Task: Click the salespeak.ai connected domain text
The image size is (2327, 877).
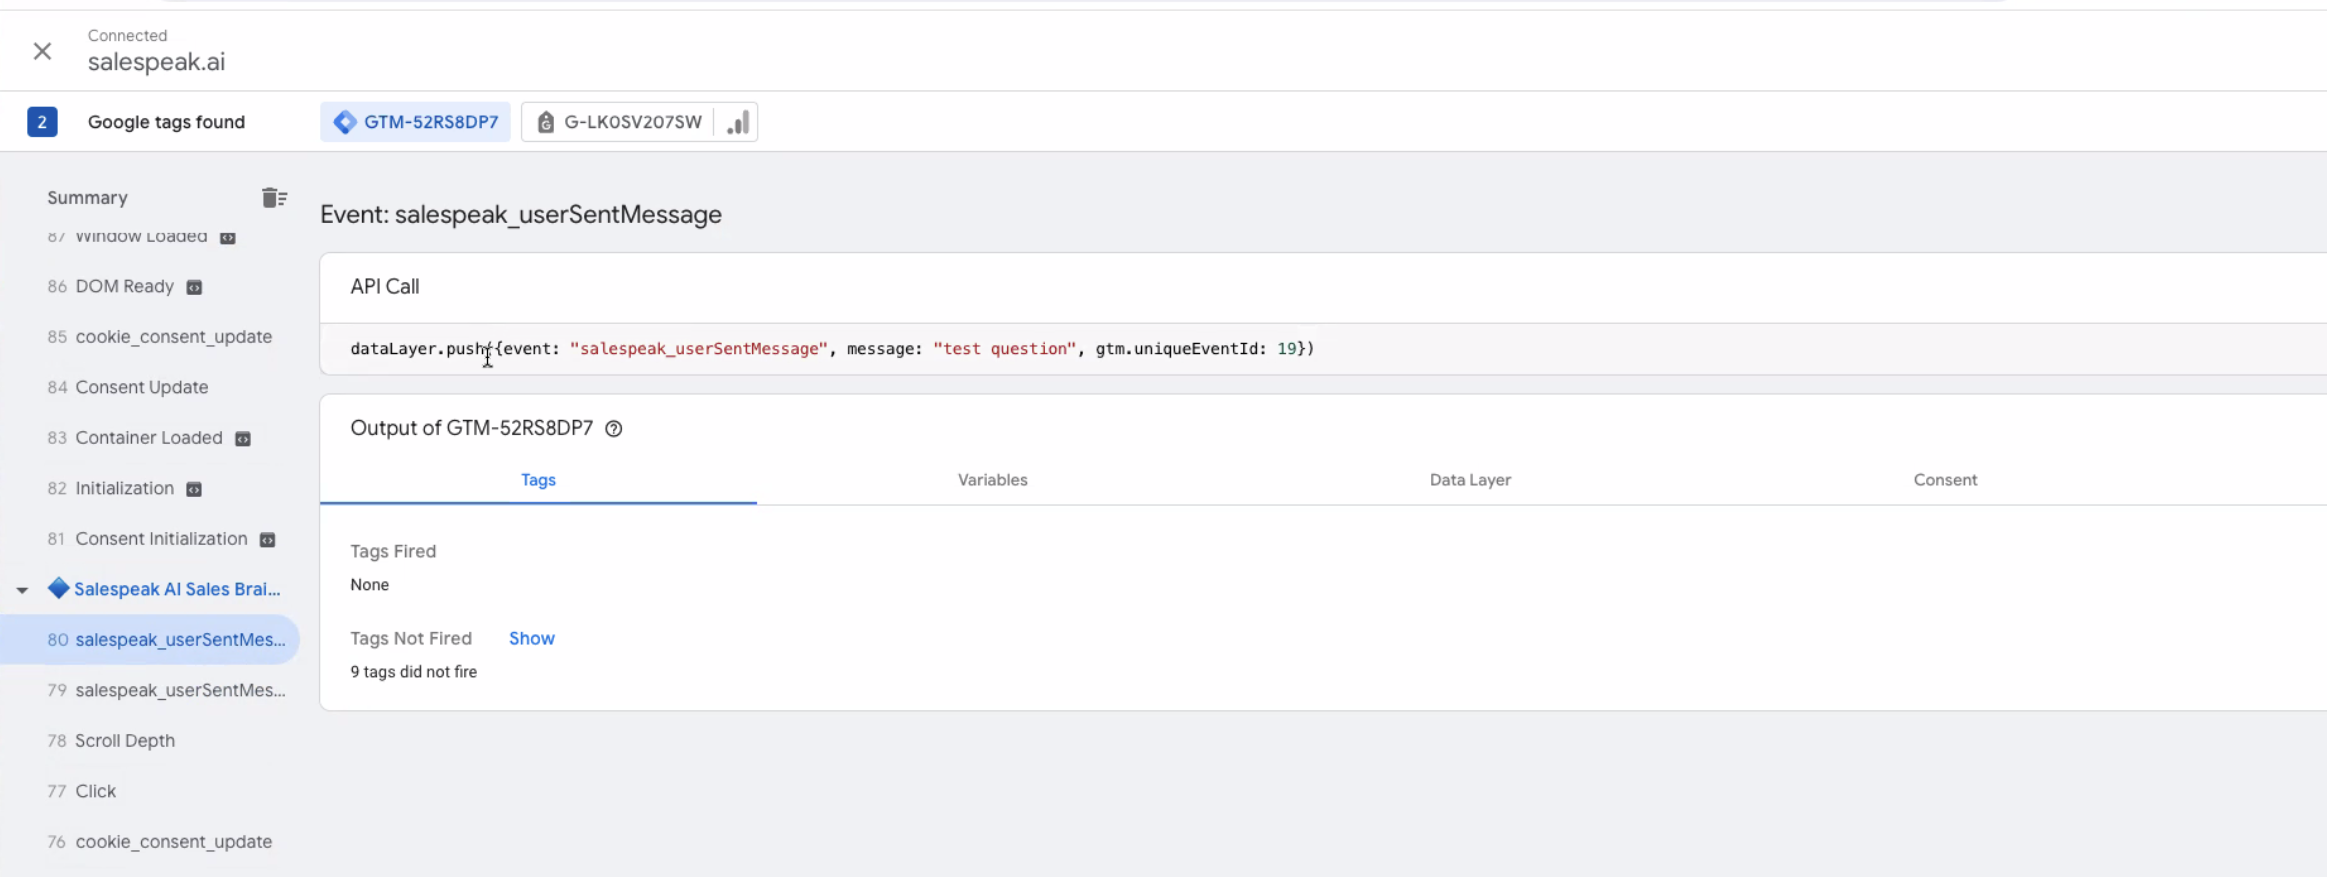Action: coord(156,62)
